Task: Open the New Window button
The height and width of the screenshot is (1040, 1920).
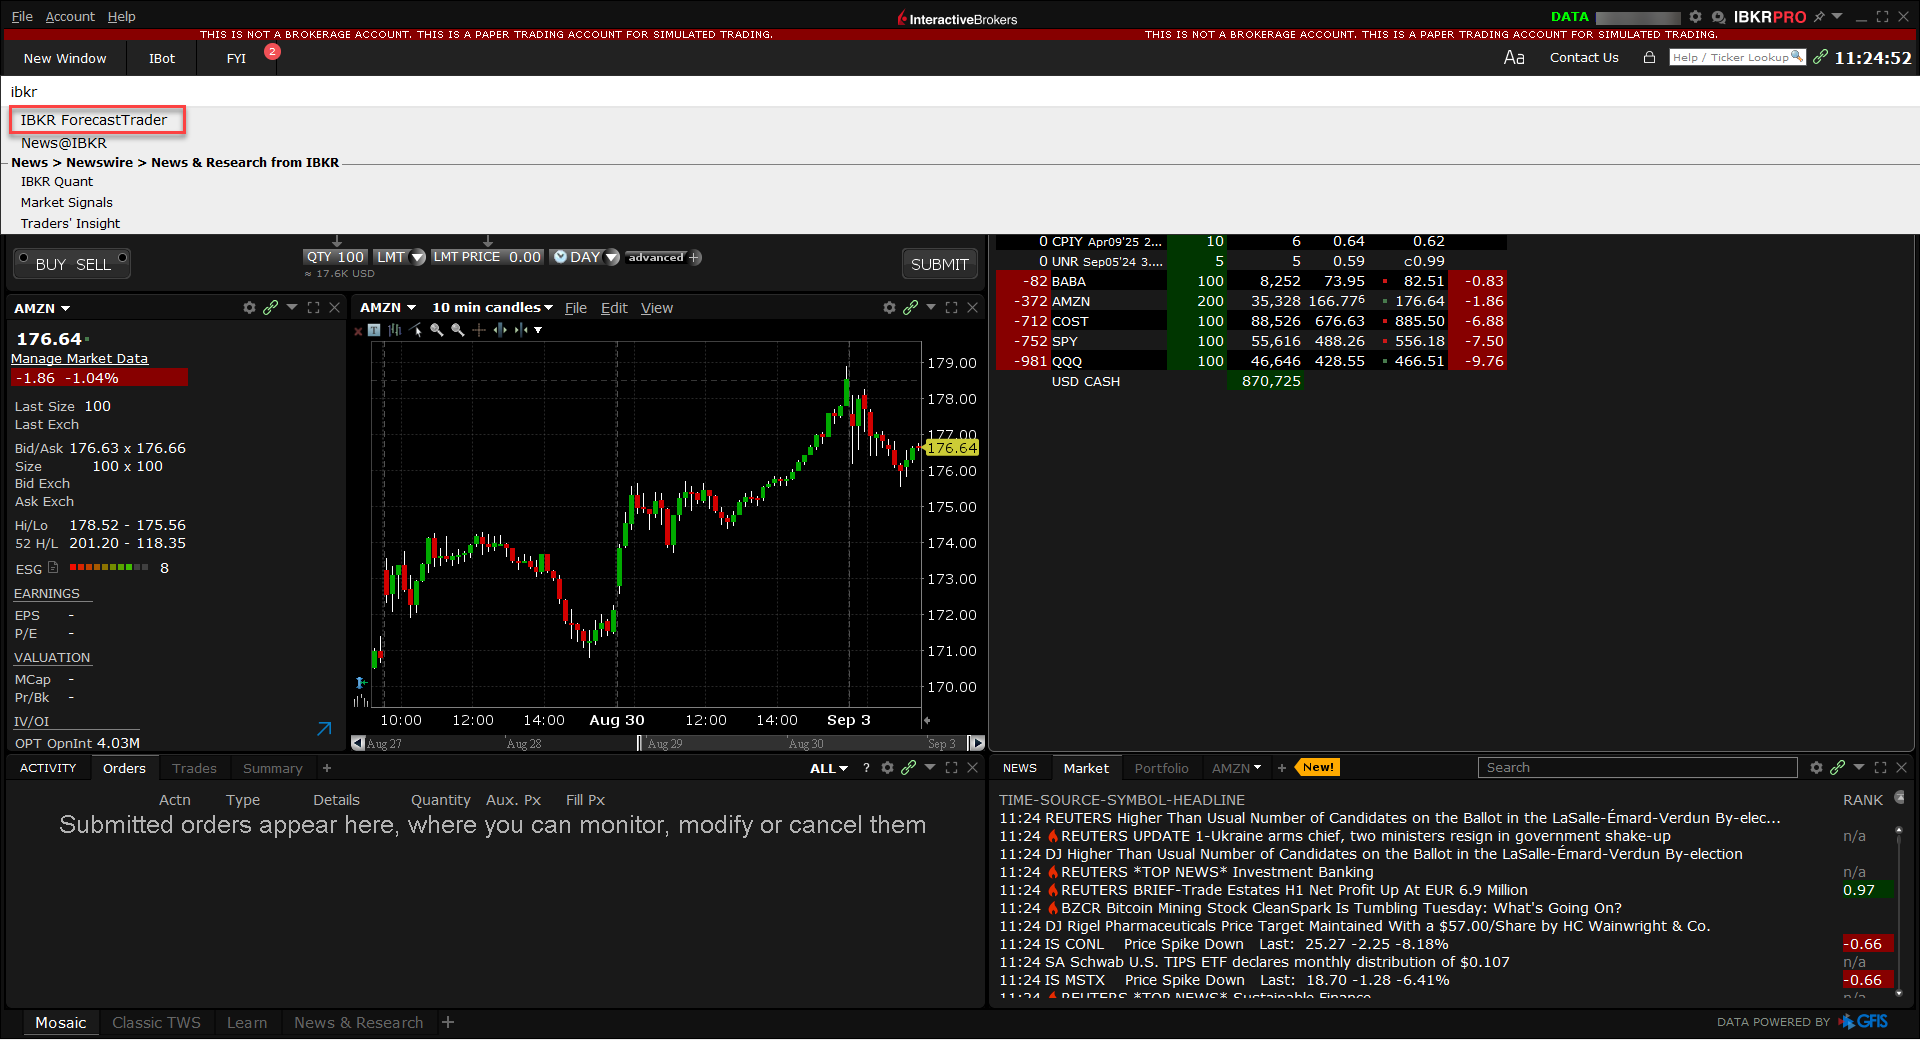Action: pos(65,58)
